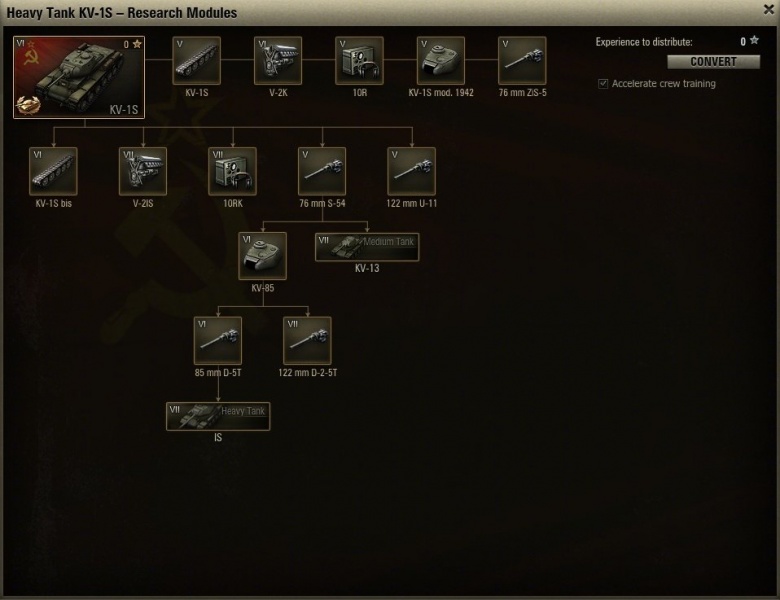Select the 76 mm ZiS-5 gun

click(522, 60)
